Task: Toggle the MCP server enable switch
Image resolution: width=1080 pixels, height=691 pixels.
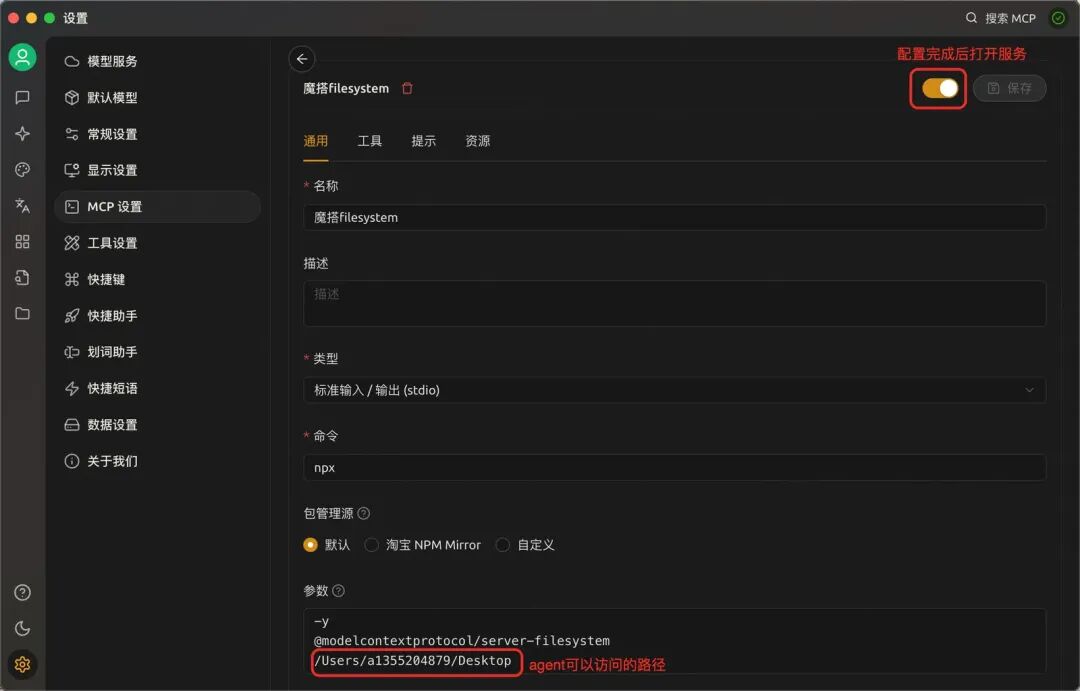Action: coord(939,88)
